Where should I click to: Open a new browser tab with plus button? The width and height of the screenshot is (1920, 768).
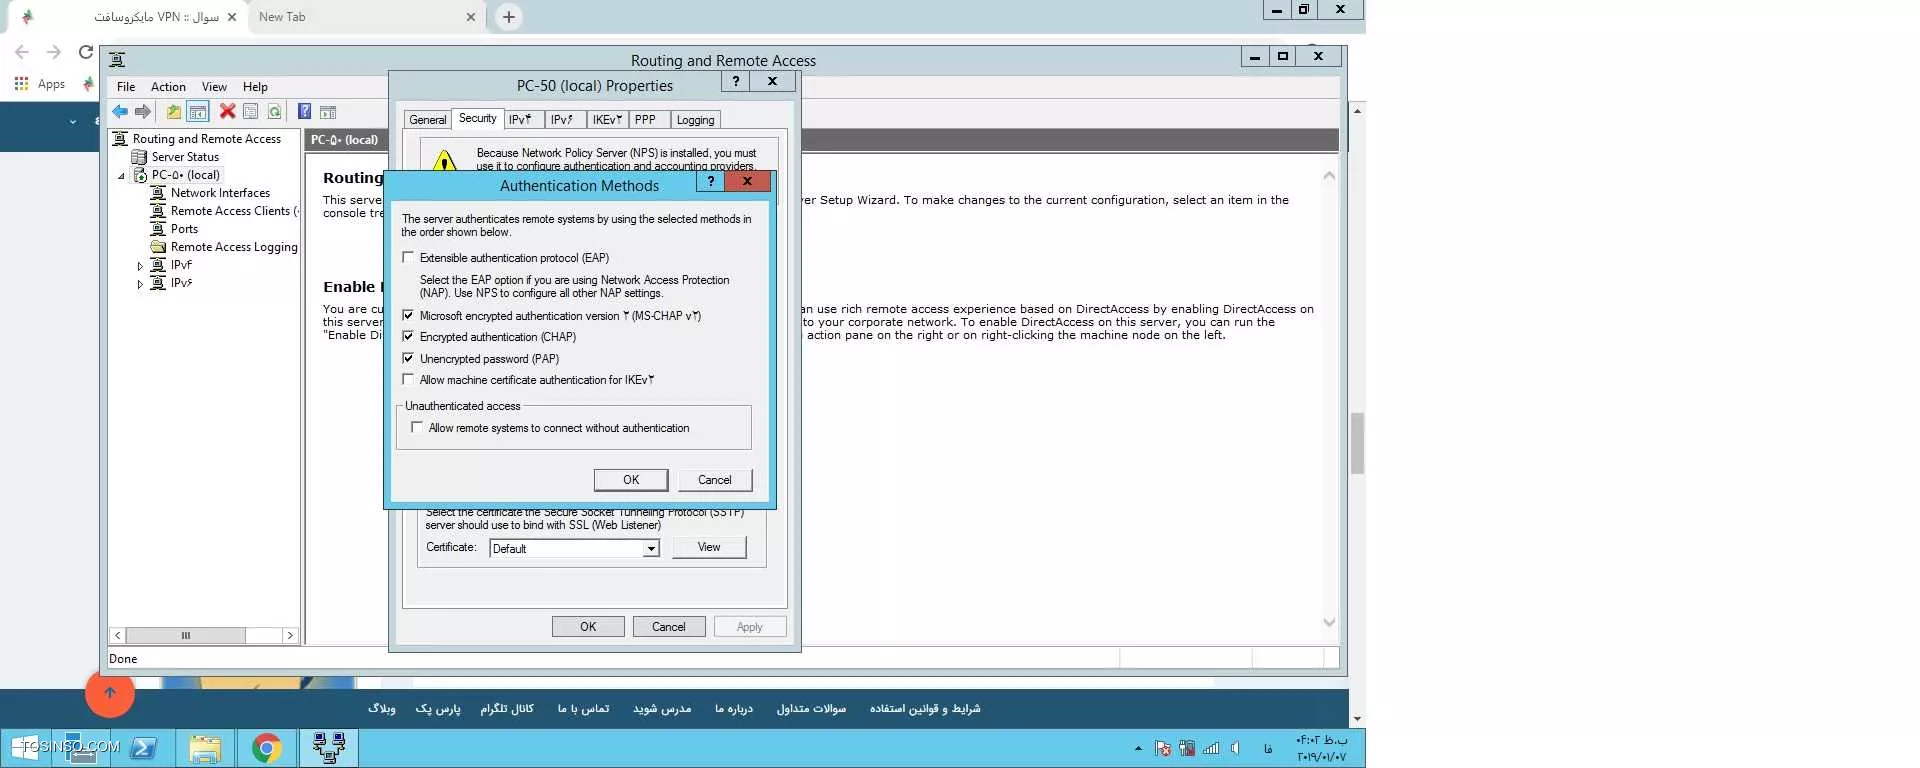pyautogui.click(x=509, y=17)
